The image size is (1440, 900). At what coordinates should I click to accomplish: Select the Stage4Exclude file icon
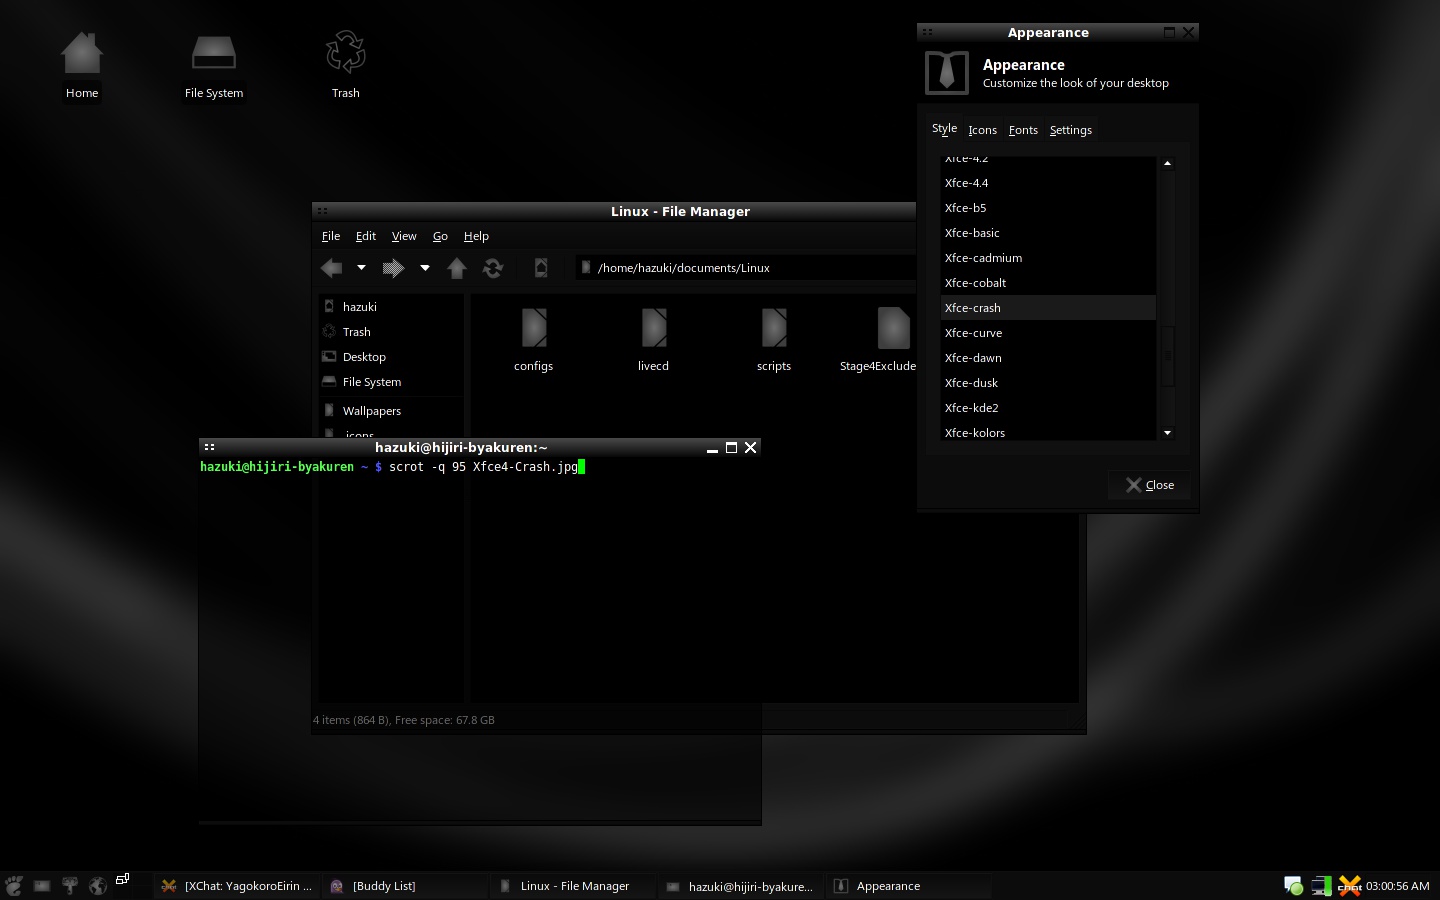(880, 341)
